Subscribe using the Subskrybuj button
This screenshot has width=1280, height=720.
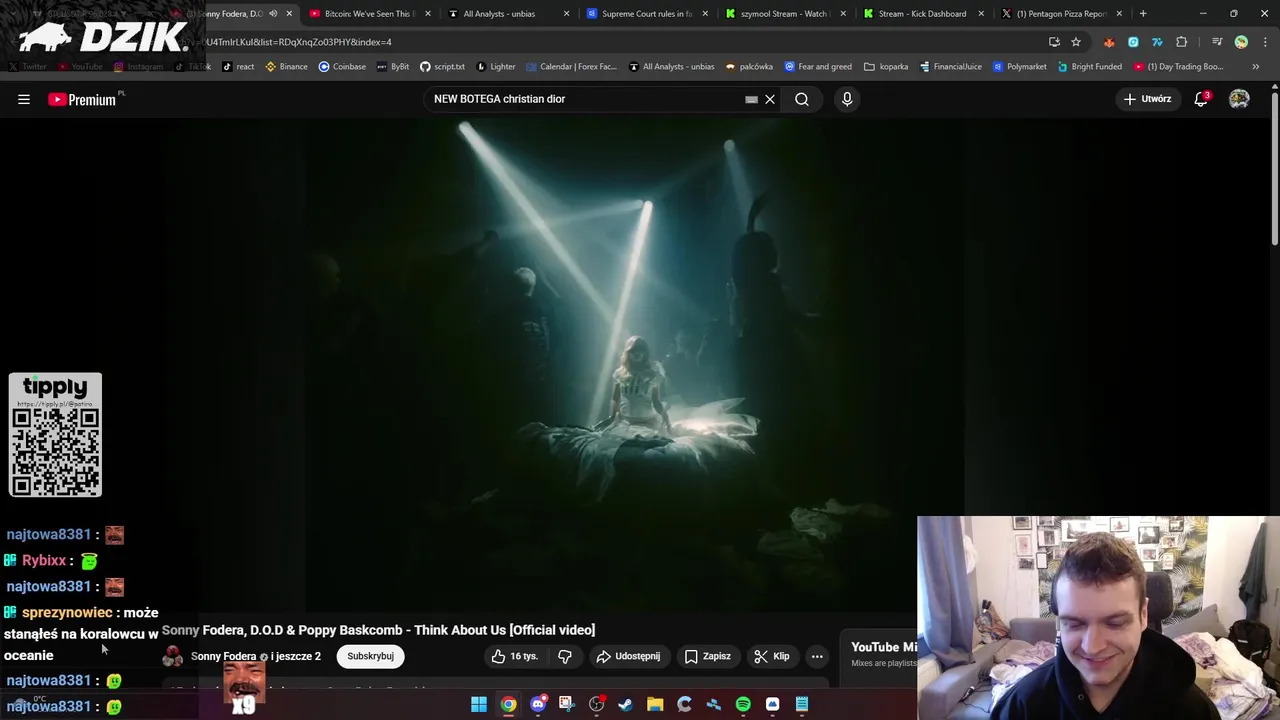(370, 656)
